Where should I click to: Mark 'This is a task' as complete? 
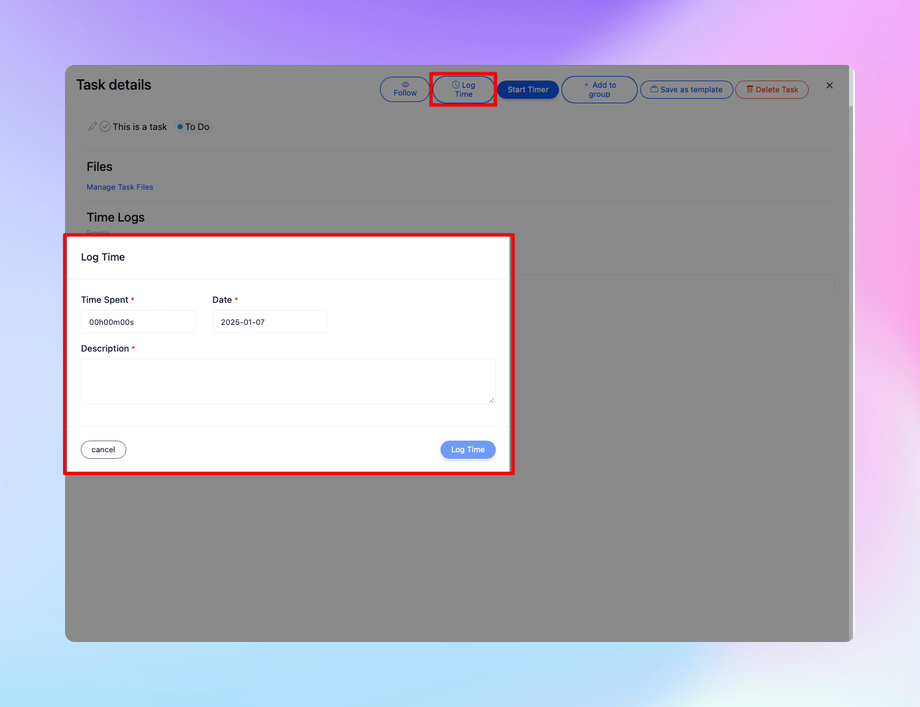point(105,126)
